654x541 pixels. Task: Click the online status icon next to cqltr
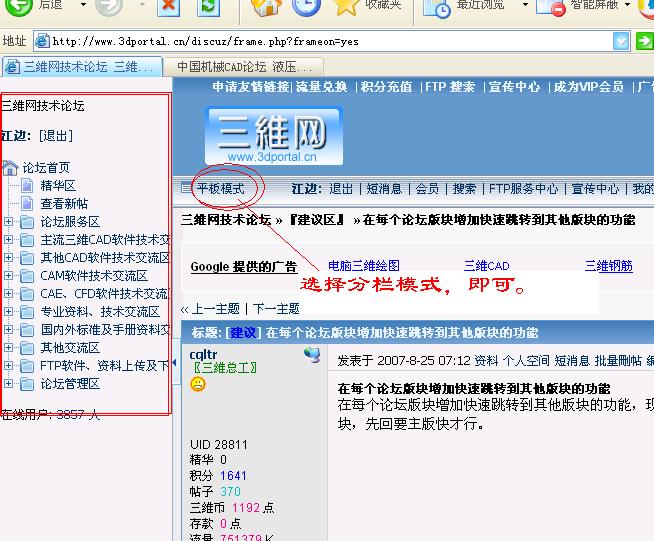coord(312,355)
